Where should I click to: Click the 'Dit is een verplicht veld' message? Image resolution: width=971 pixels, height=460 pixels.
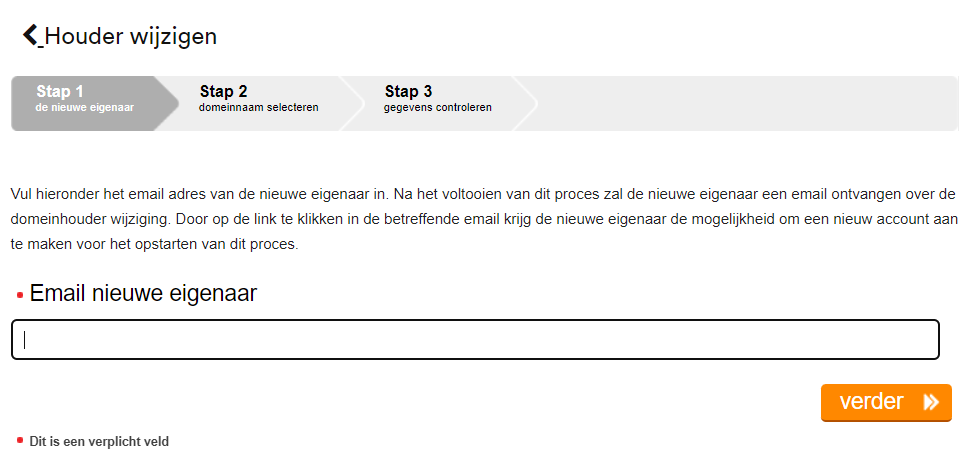click(99, 440)
